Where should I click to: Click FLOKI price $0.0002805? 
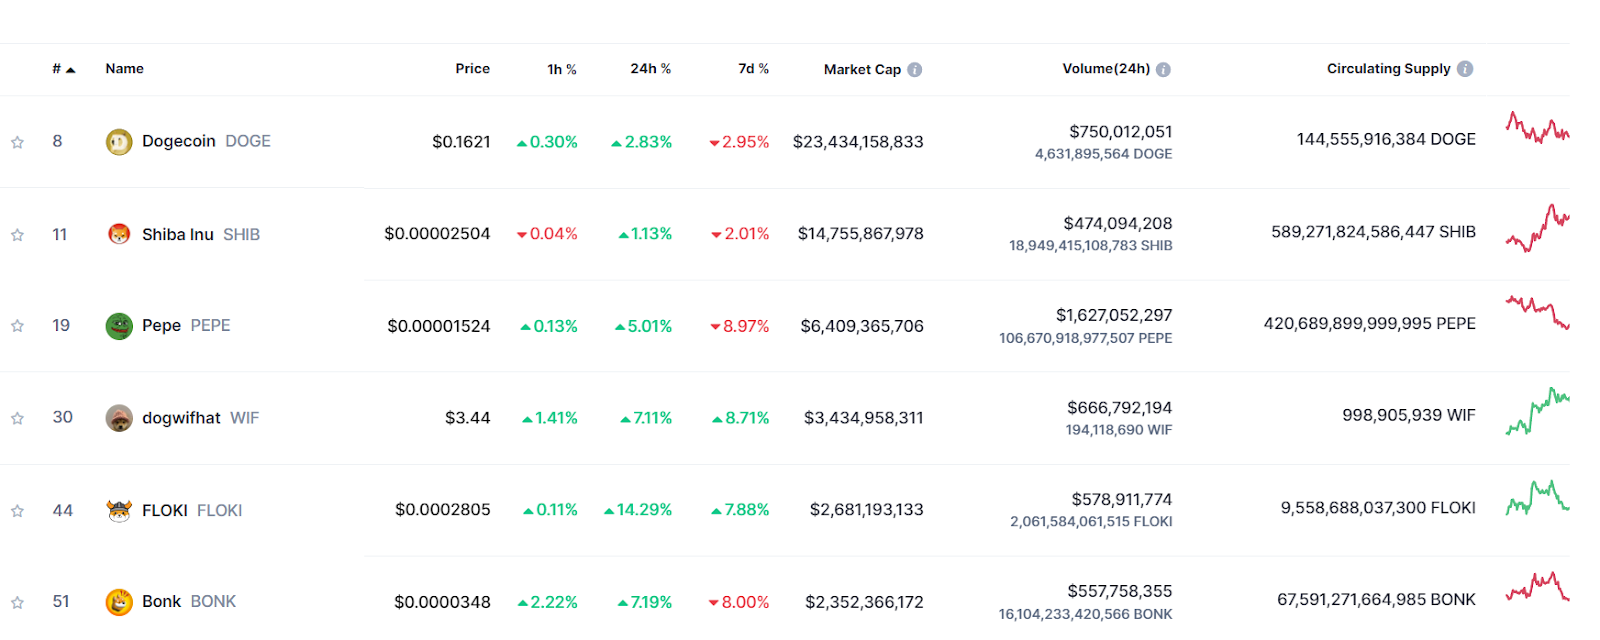[x=443, y=510]
